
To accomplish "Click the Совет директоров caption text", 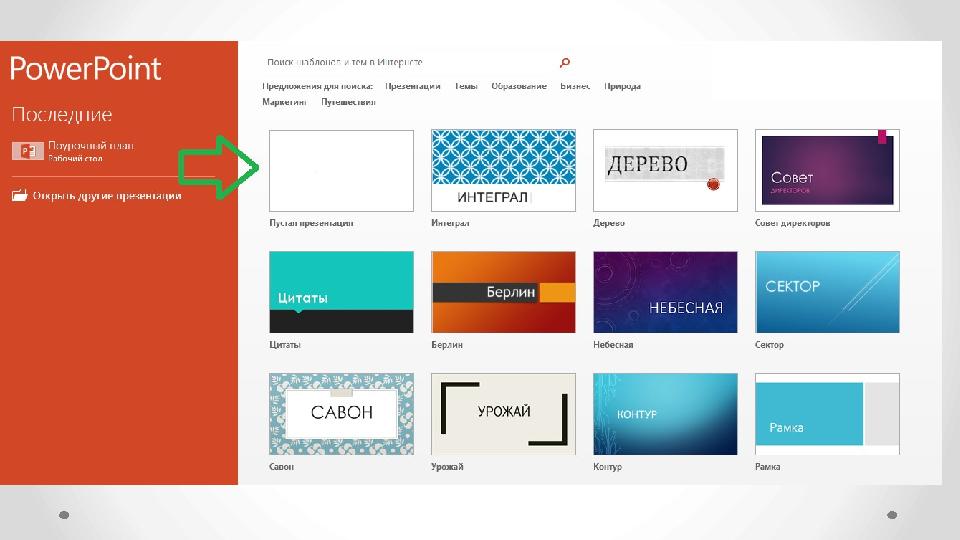I will (792, 223).
